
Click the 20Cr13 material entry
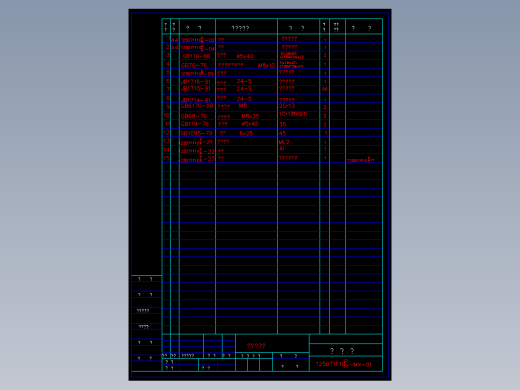[x=287, y=106]
